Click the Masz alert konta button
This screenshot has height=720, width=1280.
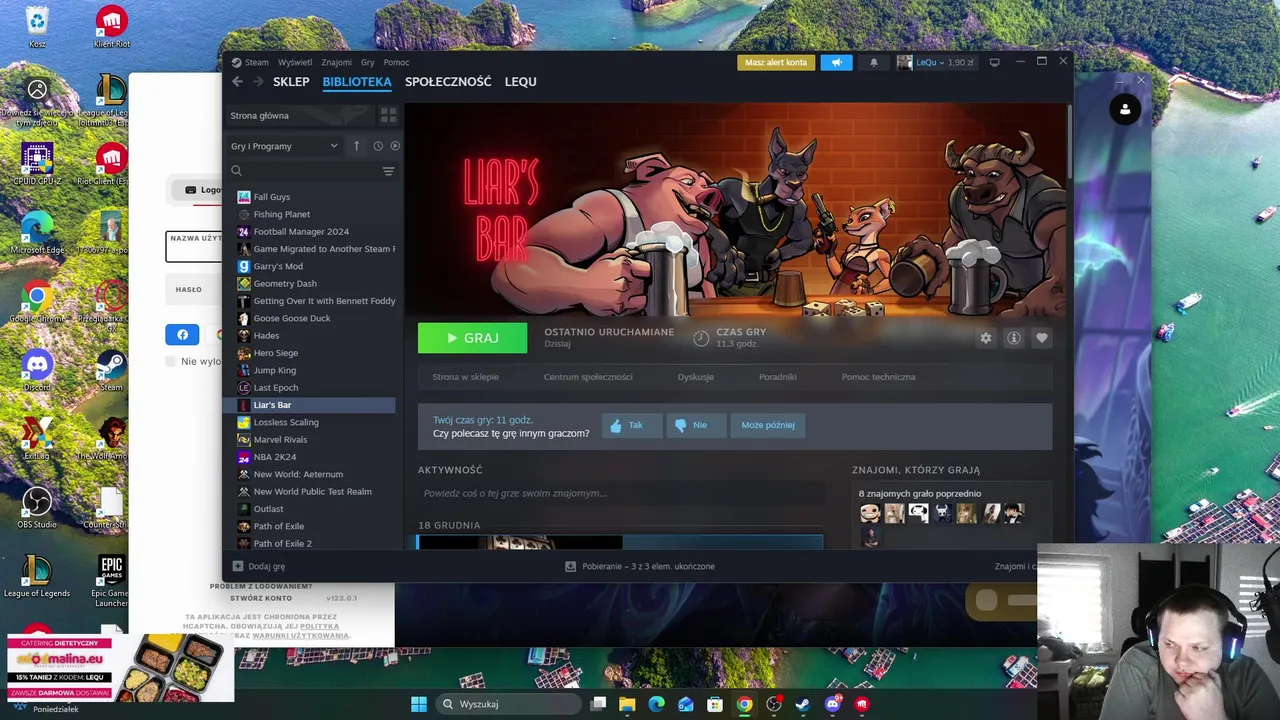(776, 62)
